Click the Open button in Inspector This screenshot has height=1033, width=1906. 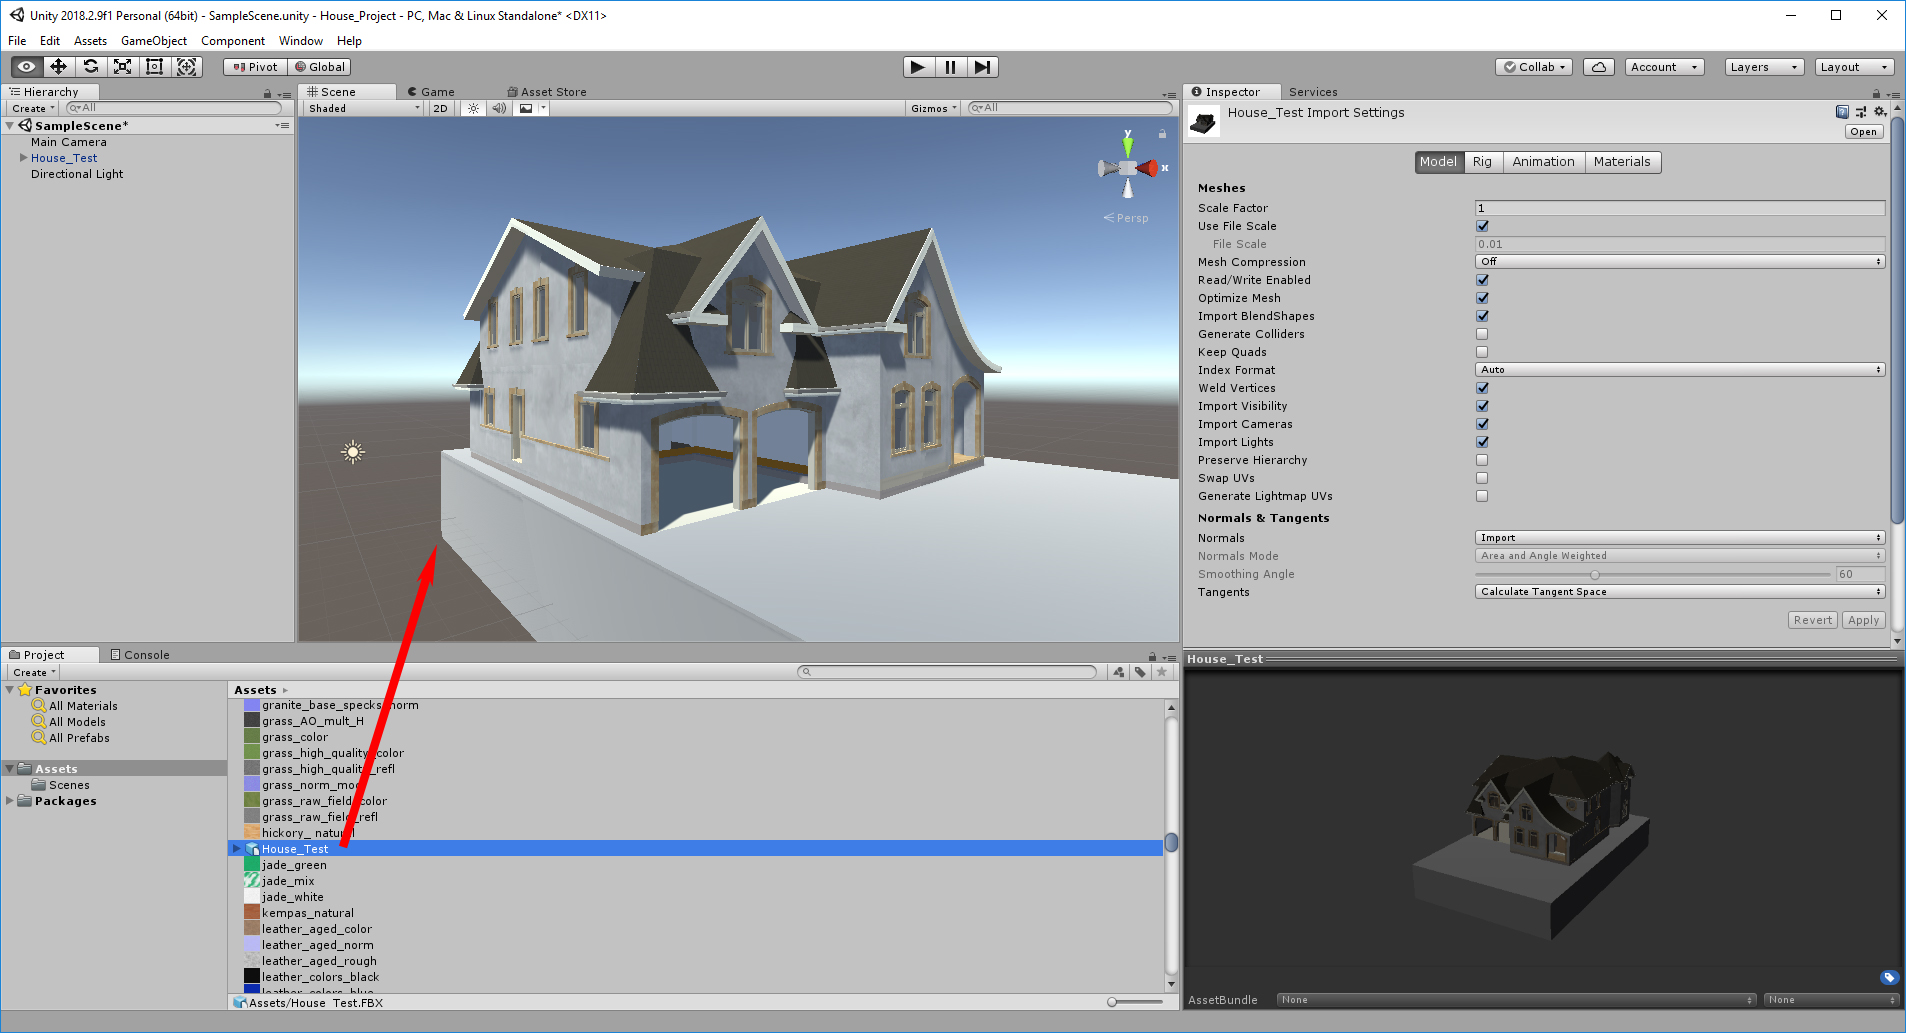click(1863, 132)
